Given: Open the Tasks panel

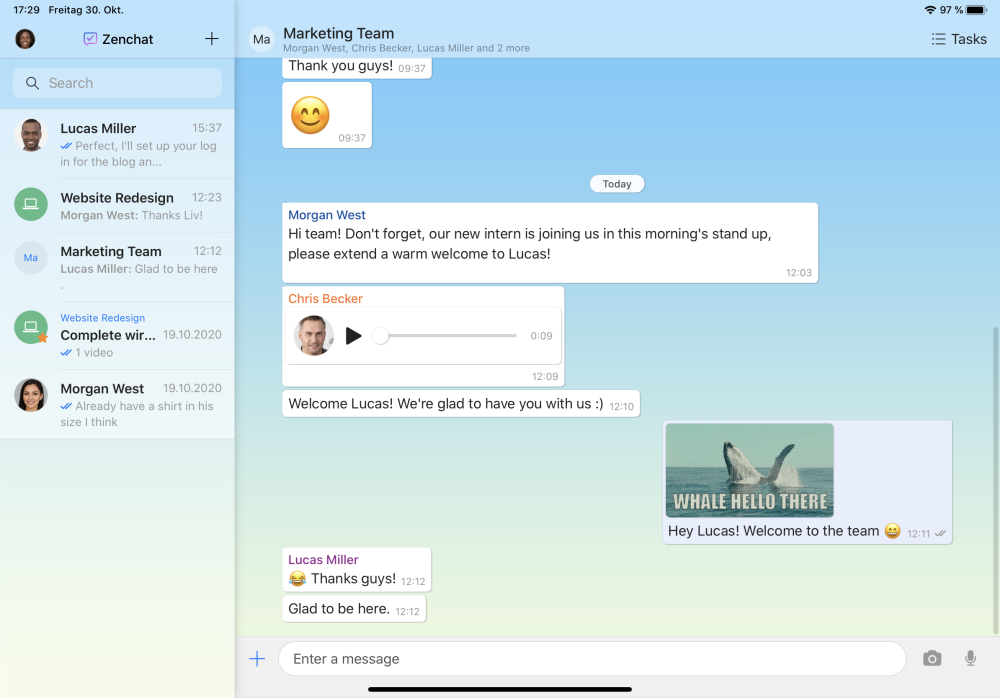Looking at the screenshot, I should (959, 39).
